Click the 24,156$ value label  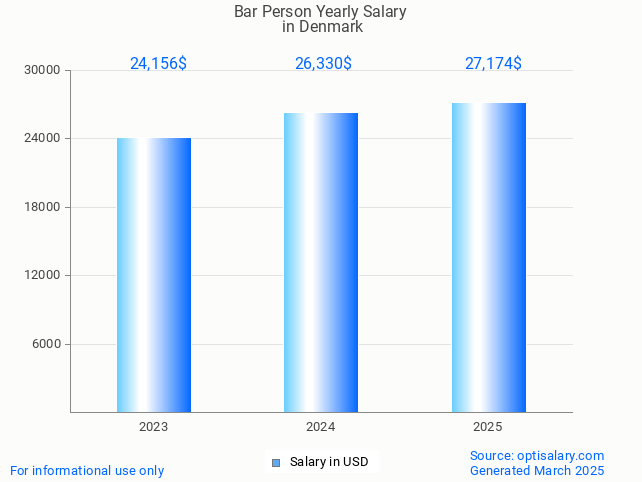[x=158, y=64]
